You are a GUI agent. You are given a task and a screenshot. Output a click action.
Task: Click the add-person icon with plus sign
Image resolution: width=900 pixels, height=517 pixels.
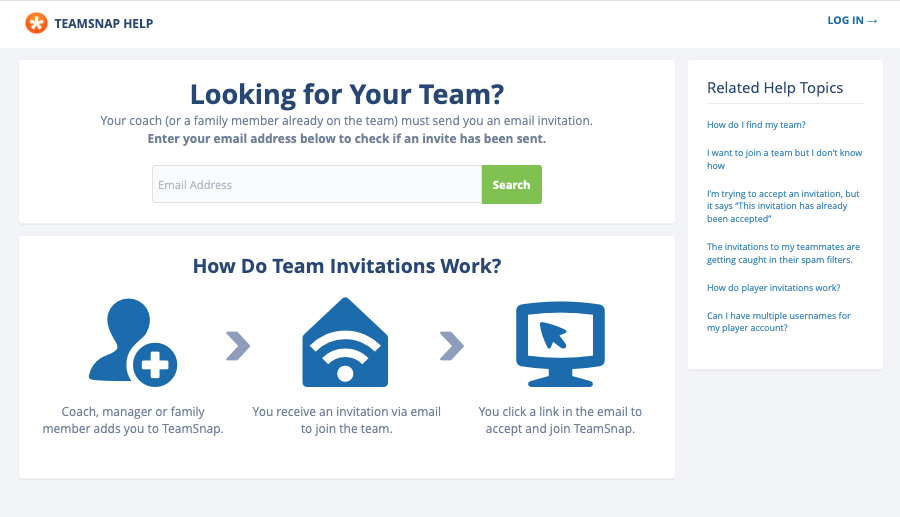pos(133,343)
